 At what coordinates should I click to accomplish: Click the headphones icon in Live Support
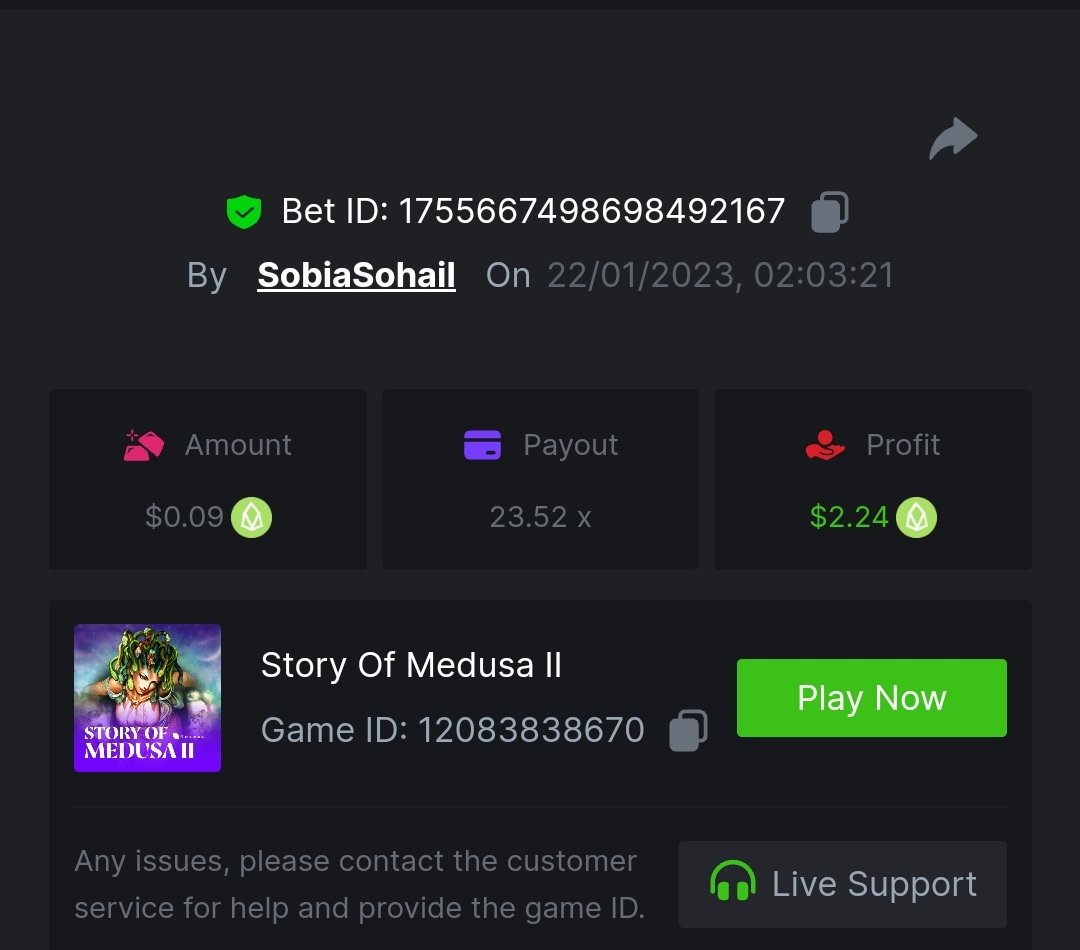733,884
